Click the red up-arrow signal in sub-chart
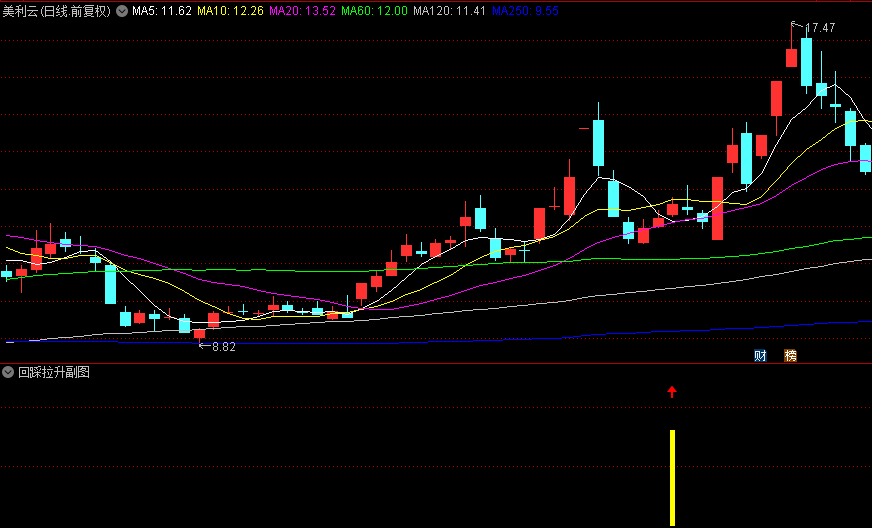 click(x=672, y=392)
